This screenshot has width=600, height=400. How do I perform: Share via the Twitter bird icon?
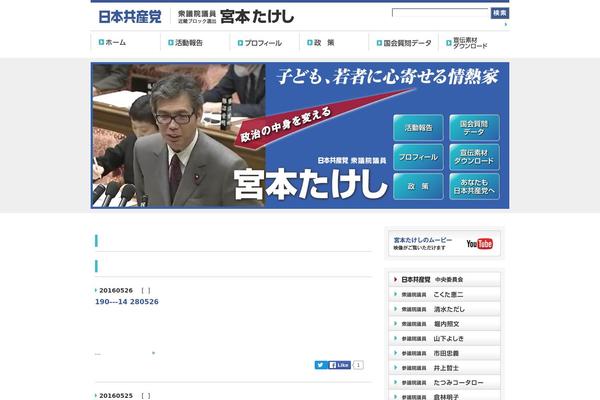pyautogui.click(x=321, y=365)
